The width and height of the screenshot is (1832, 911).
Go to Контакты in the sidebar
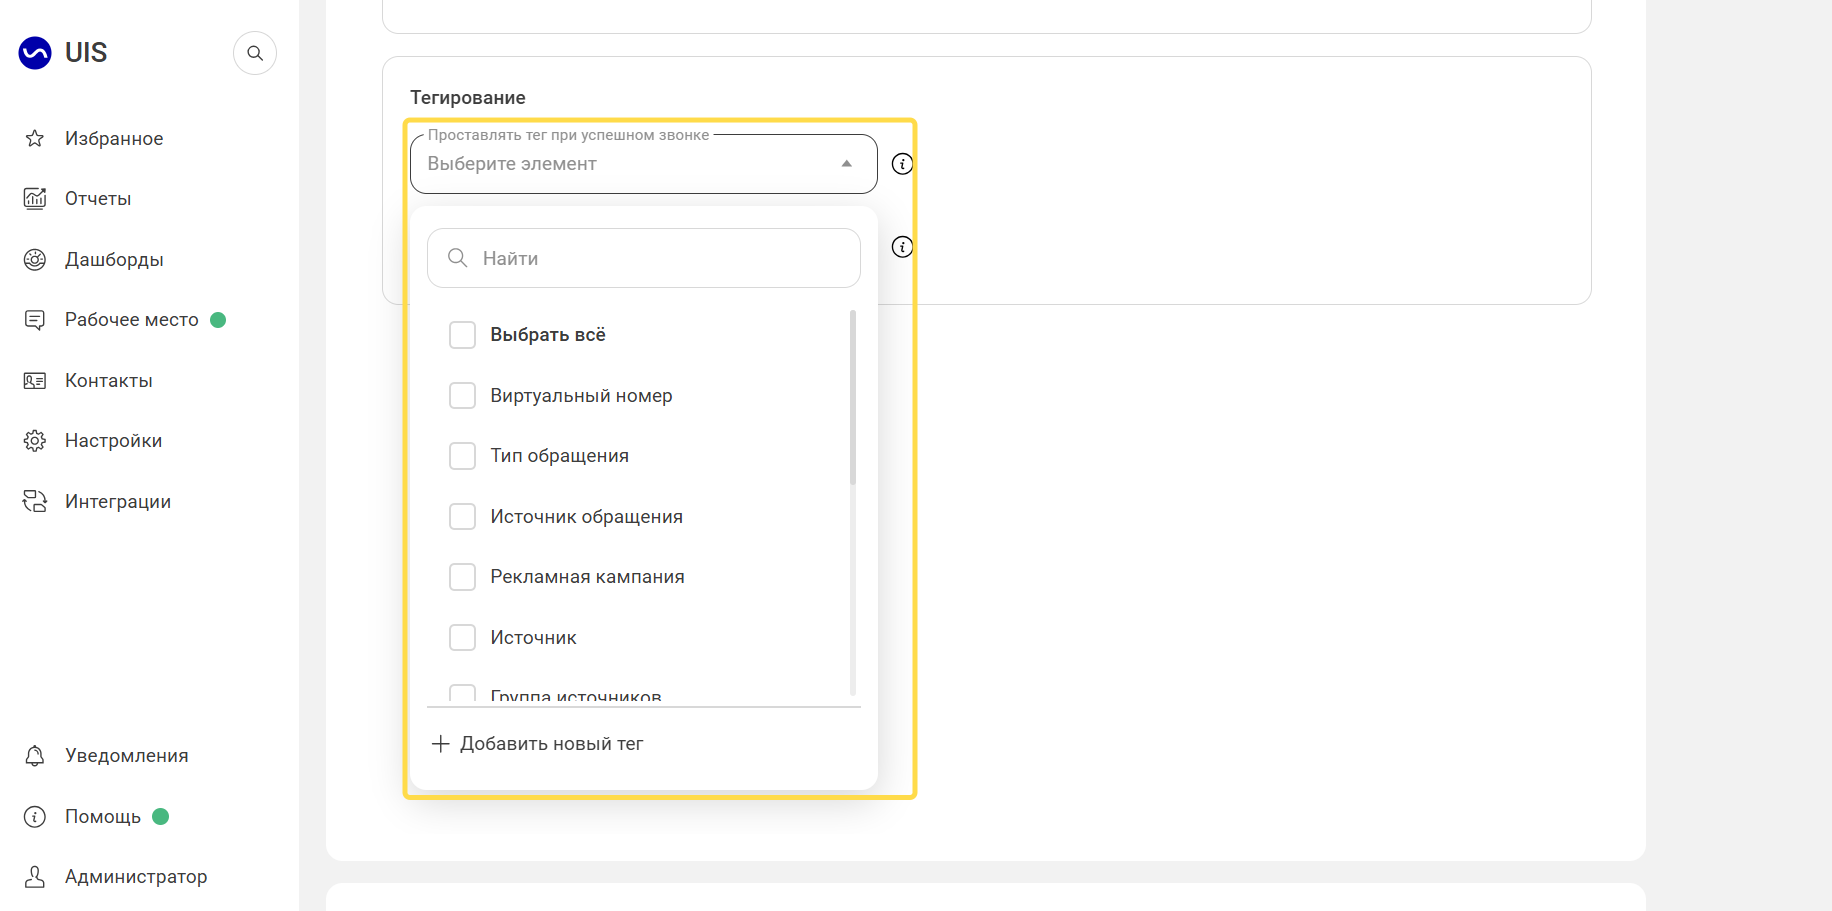point(108,381)
